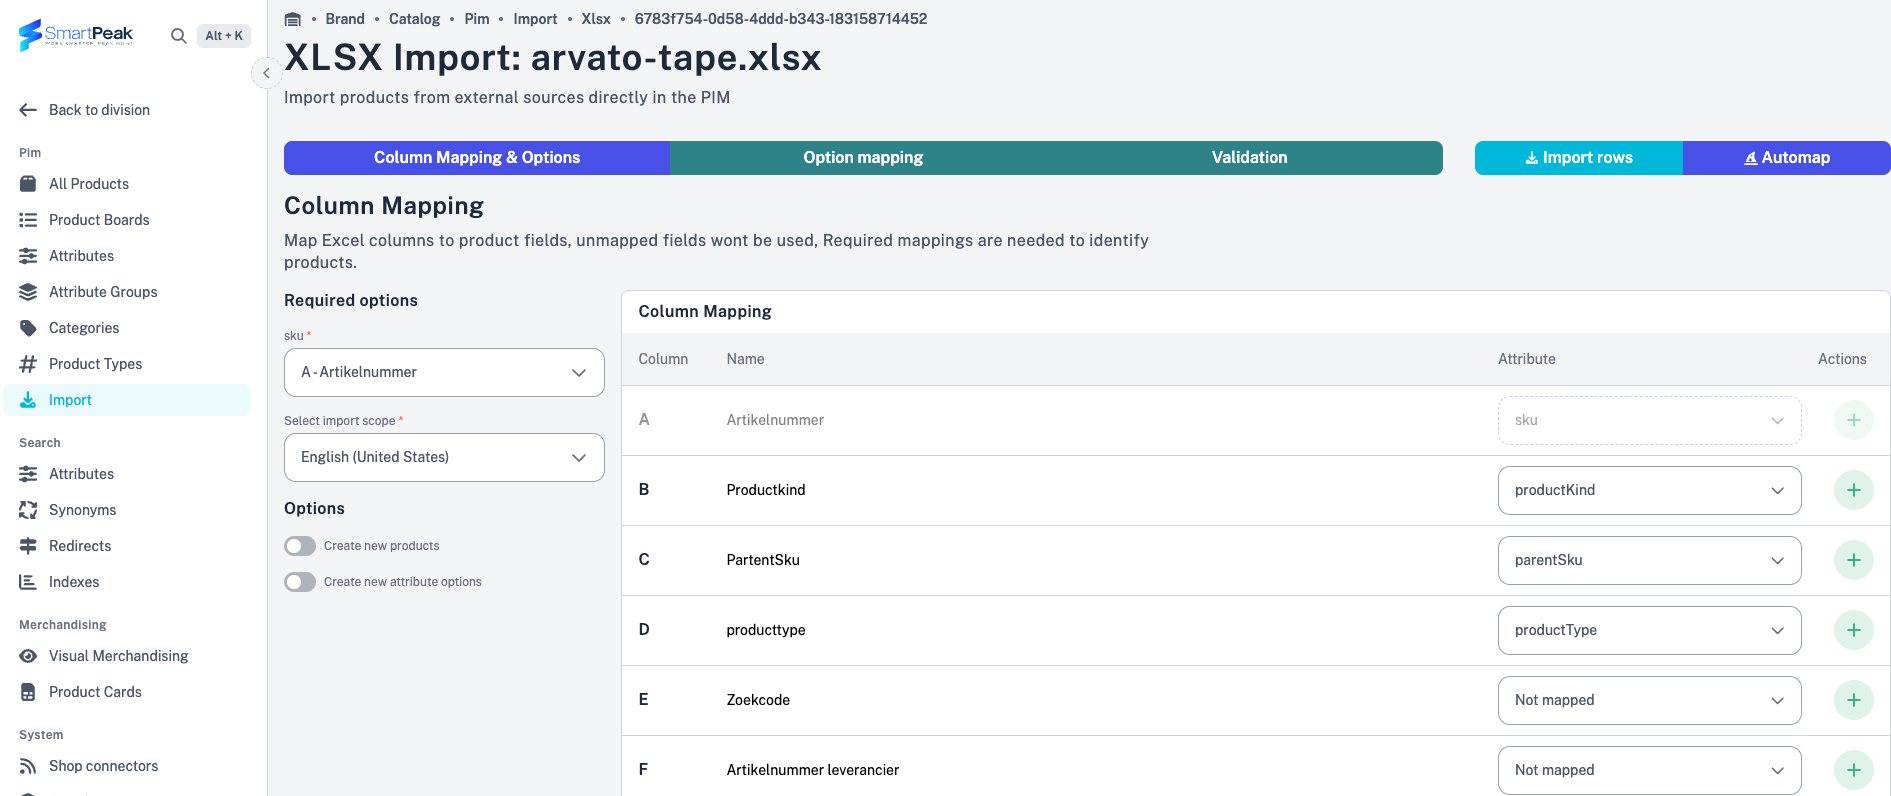This screenshot has width=1891, height=796.
Task: Expand the import scope English dropdown
Action: coord(444,457)
